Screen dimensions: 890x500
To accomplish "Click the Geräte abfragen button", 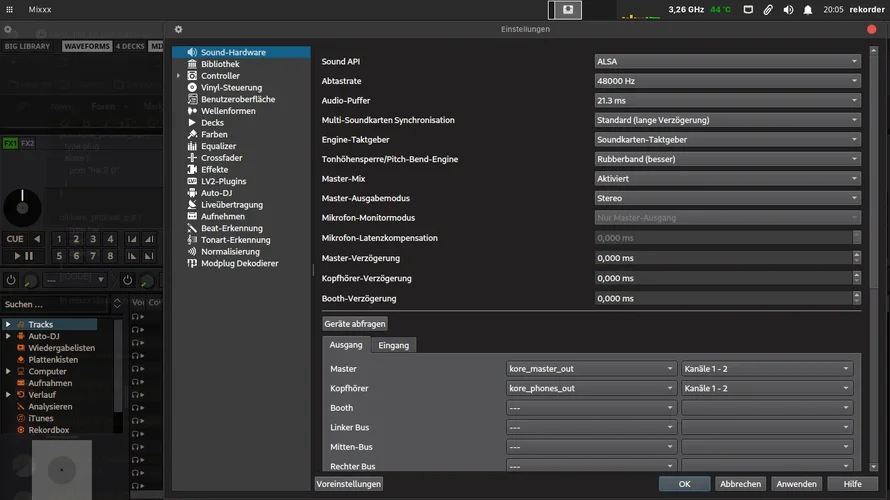I will click(355, 324).
